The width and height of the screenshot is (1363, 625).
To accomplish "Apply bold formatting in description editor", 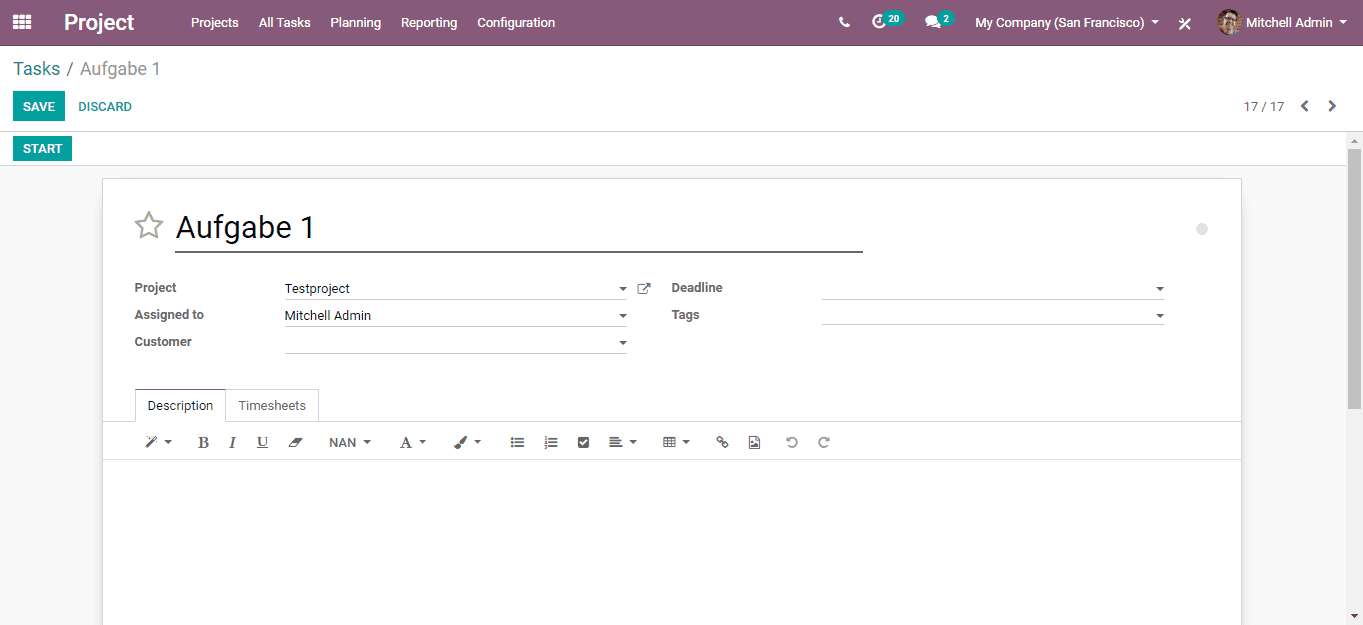I will 203,442.
